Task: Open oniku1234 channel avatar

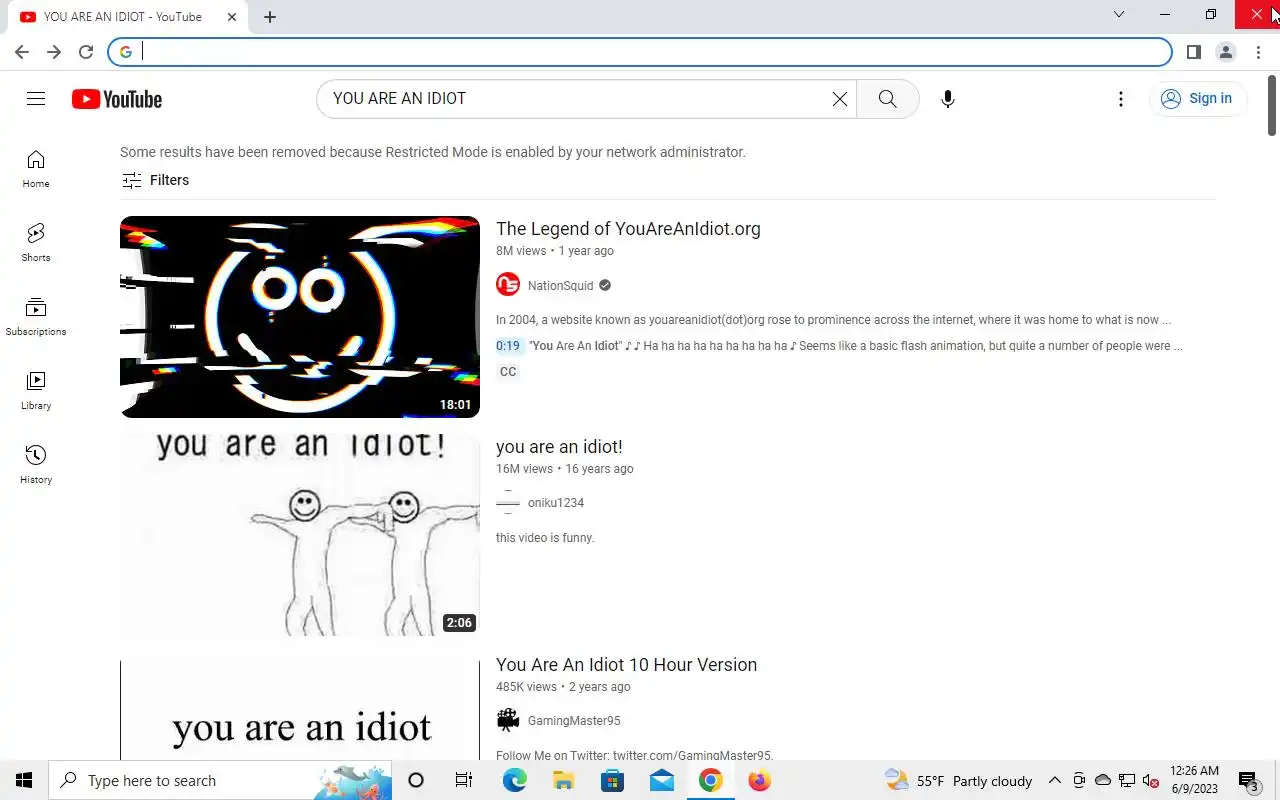Action: click(508, 503)
